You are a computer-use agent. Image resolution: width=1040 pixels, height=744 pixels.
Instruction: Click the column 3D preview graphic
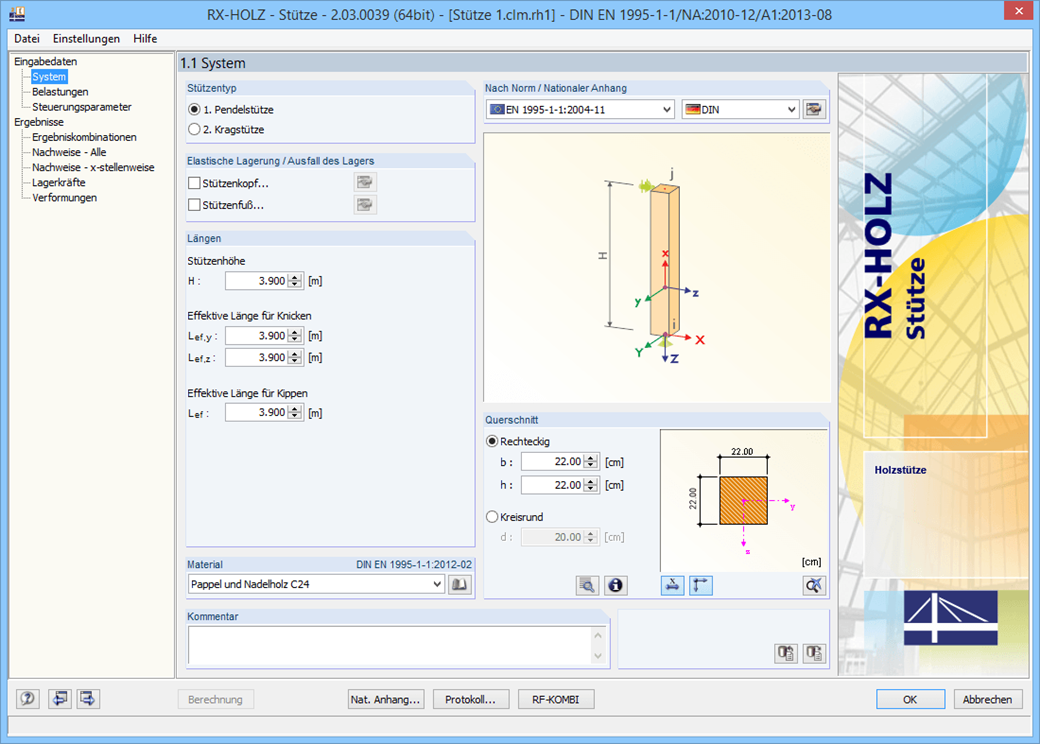pos(657,268)
